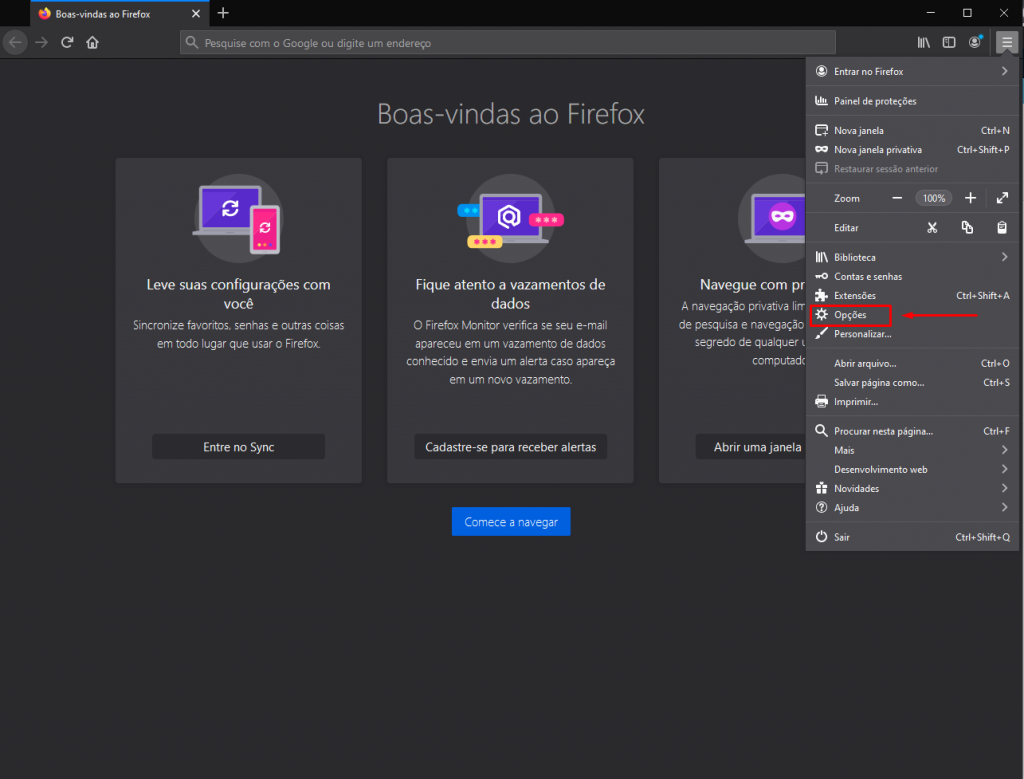The height and width of the screenshot is (779, 1024).
Task: Click the zoom in plus button
Action: point(970,198)
